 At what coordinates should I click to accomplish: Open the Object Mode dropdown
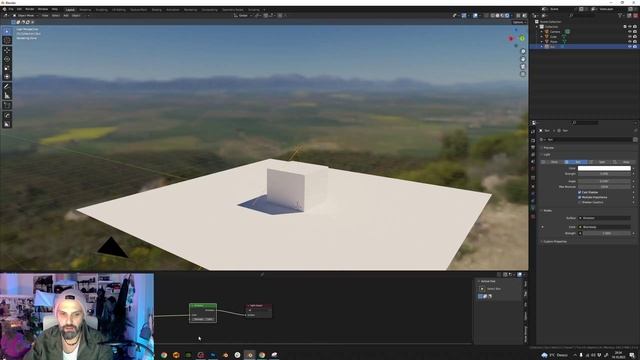25,16
